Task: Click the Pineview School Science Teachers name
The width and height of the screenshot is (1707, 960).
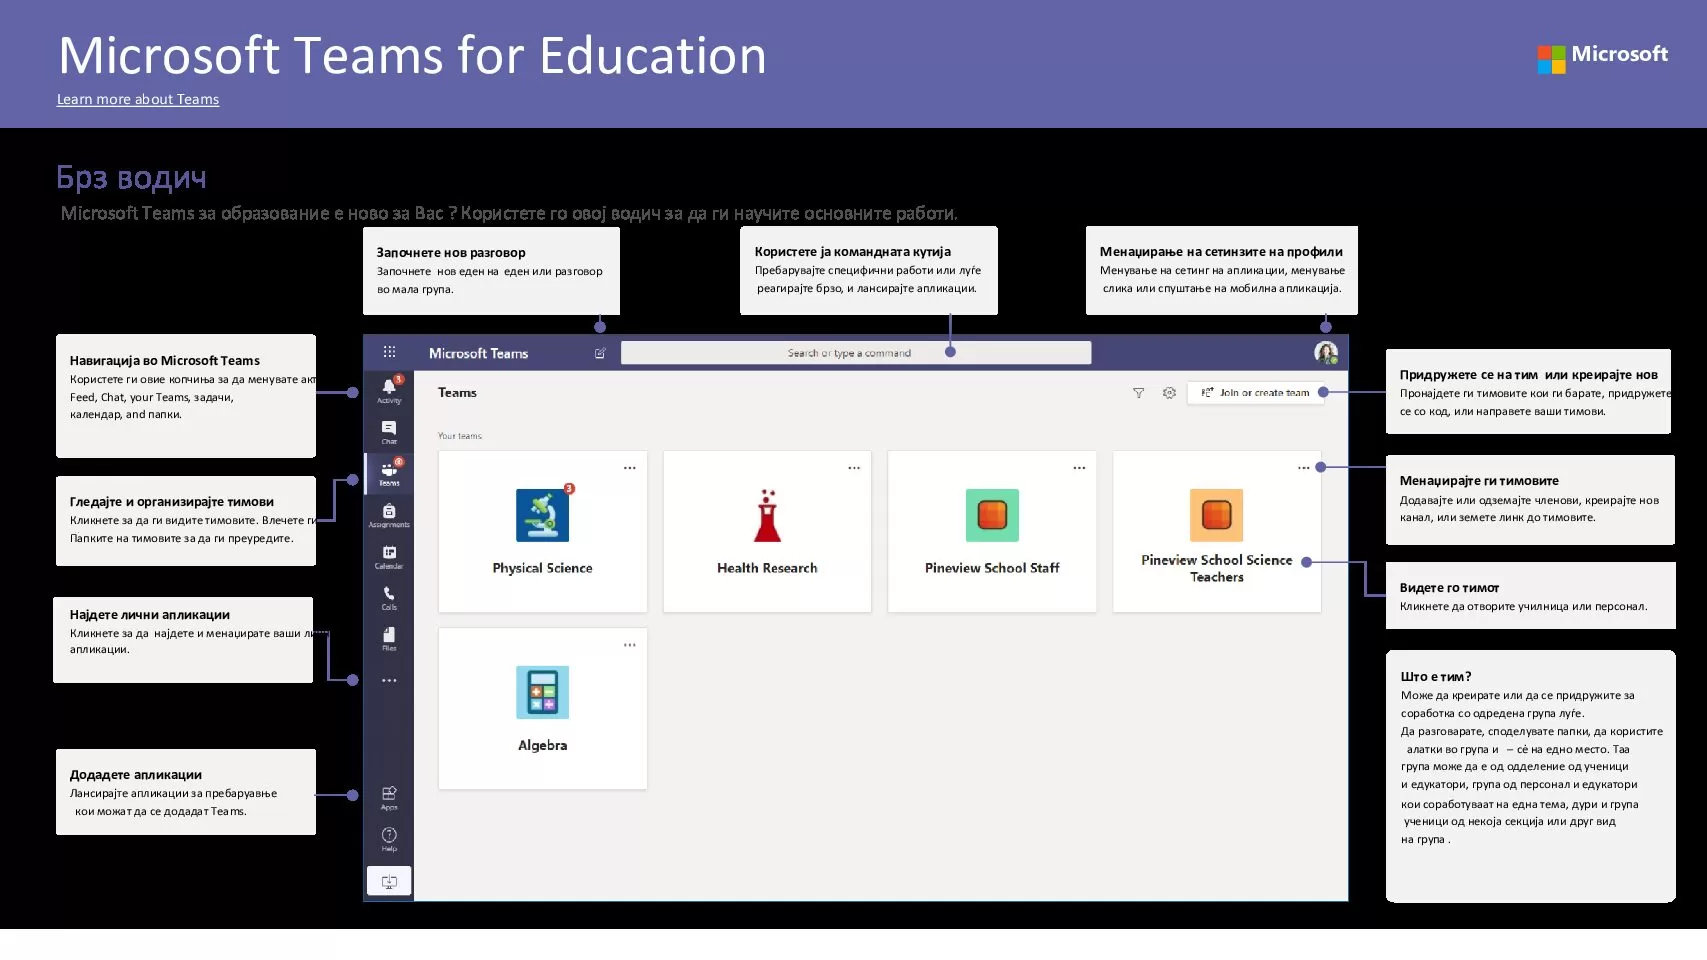Action: point(1217,568)
